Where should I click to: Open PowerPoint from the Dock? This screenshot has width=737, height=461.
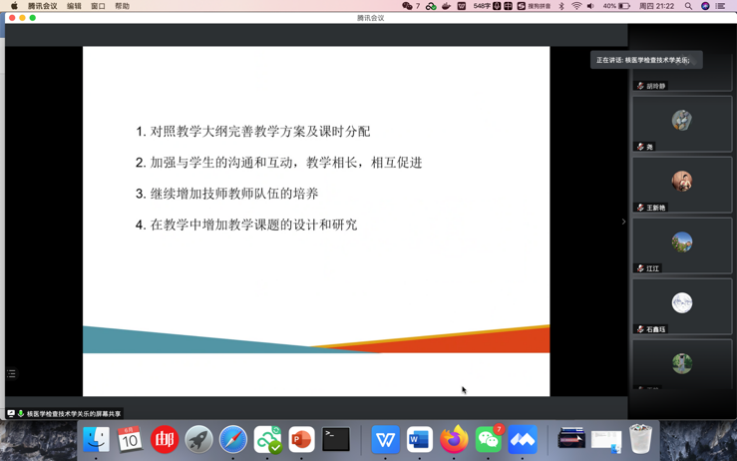[301, 439]
